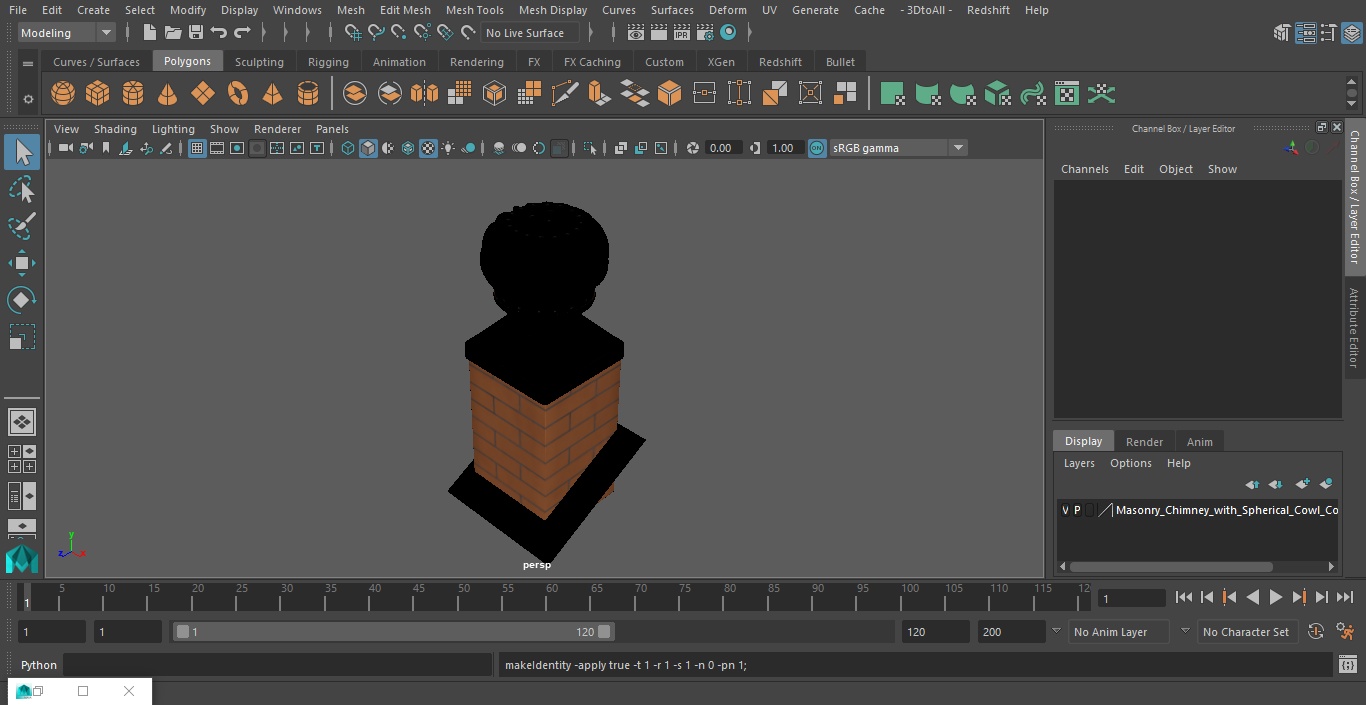Click the Python command language selector
This screenshot has height=705, width=1366.
tap(39, 665)
